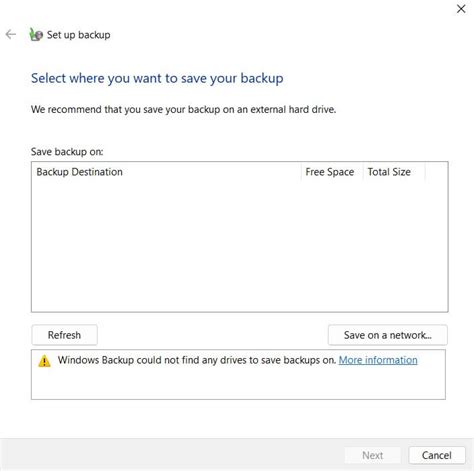Click the Windows Backup warning message text
The width and height of the screenshot is (474, 471).
tap(197, 360)
